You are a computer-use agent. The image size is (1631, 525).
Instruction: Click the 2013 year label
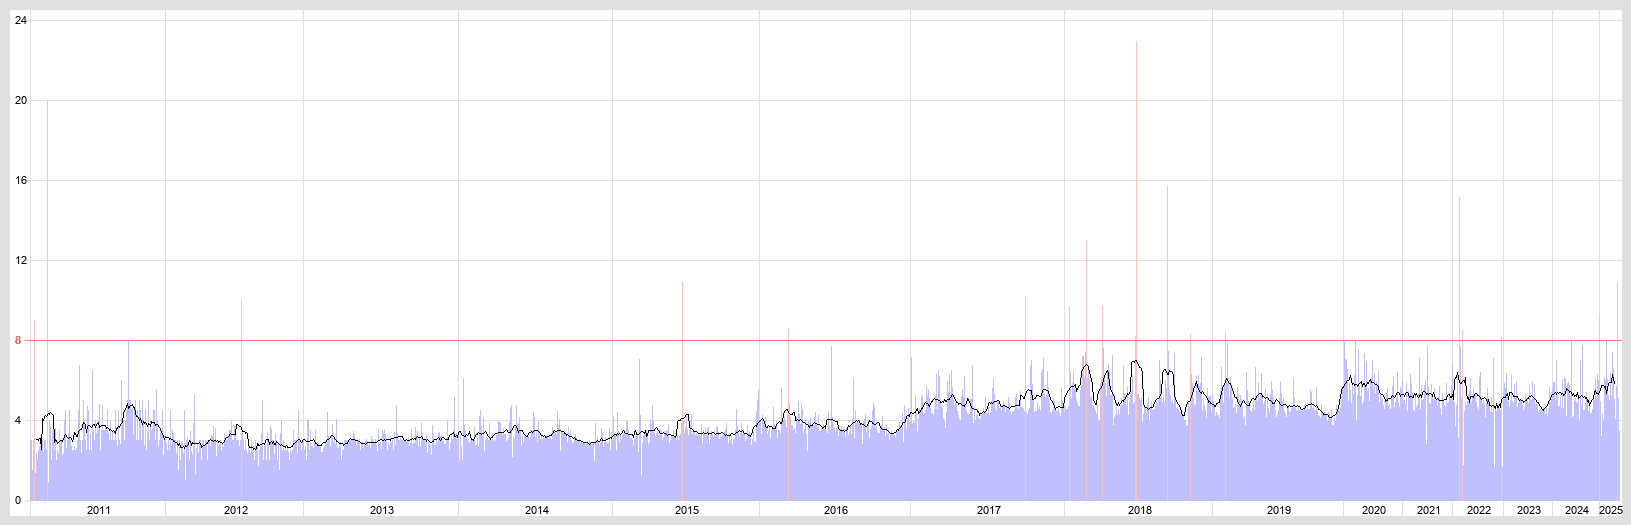(x=381, y=510)
